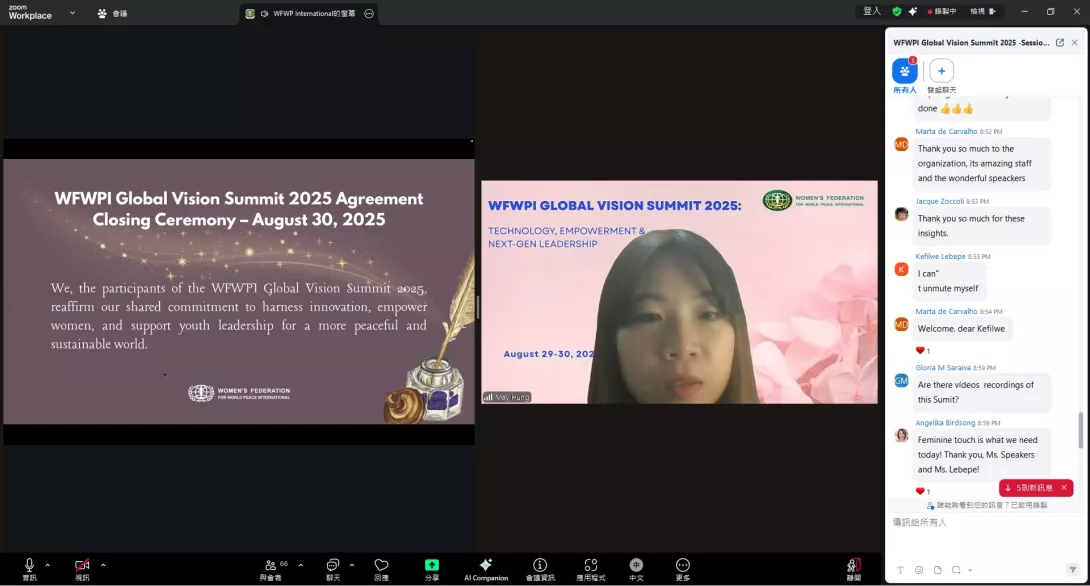Click the sender name Jacque Zoccoli
Screen dimensions: 1090x586
tap(939, 201)
